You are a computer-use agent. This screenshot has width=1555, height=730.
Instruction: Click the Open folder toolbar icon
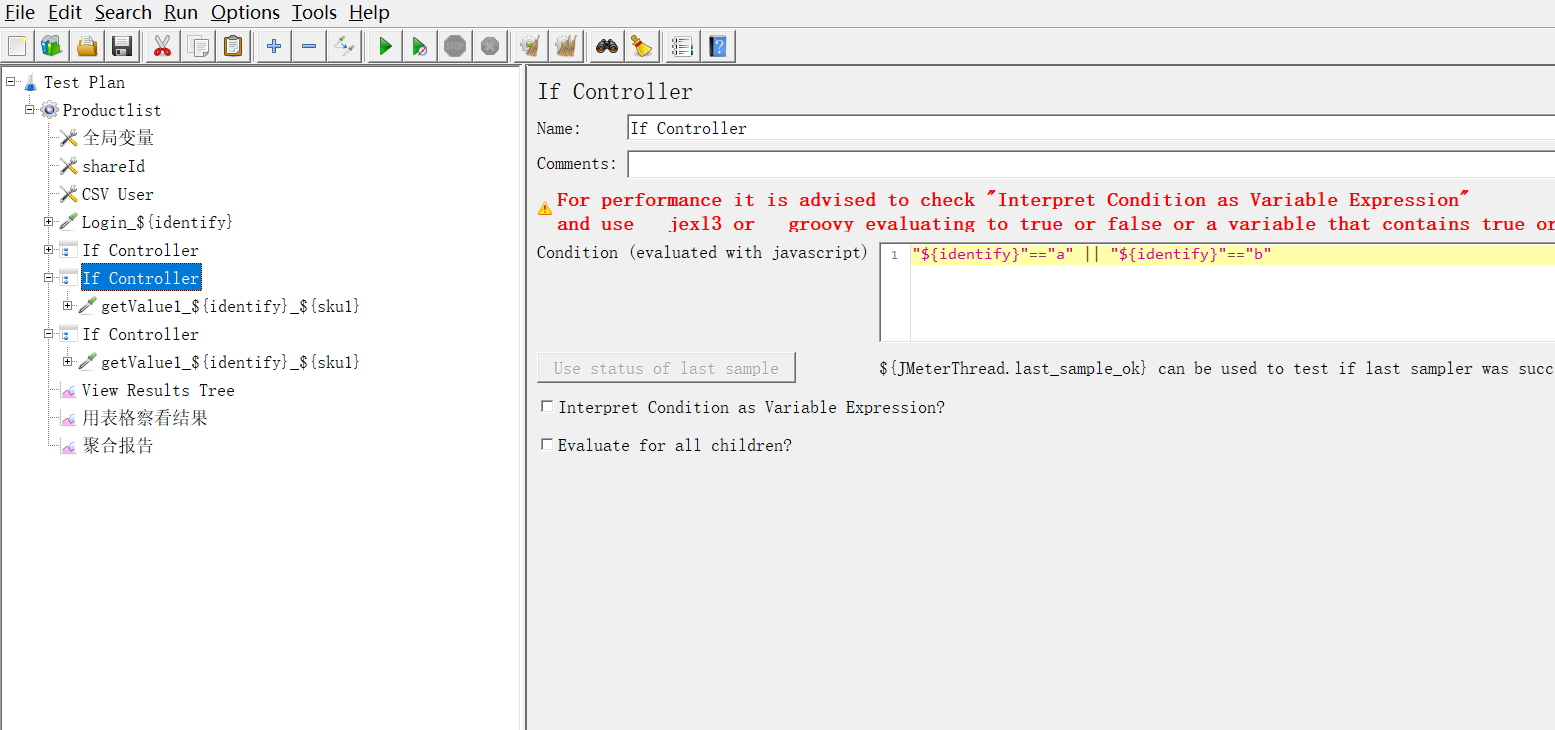coord(87,46)
